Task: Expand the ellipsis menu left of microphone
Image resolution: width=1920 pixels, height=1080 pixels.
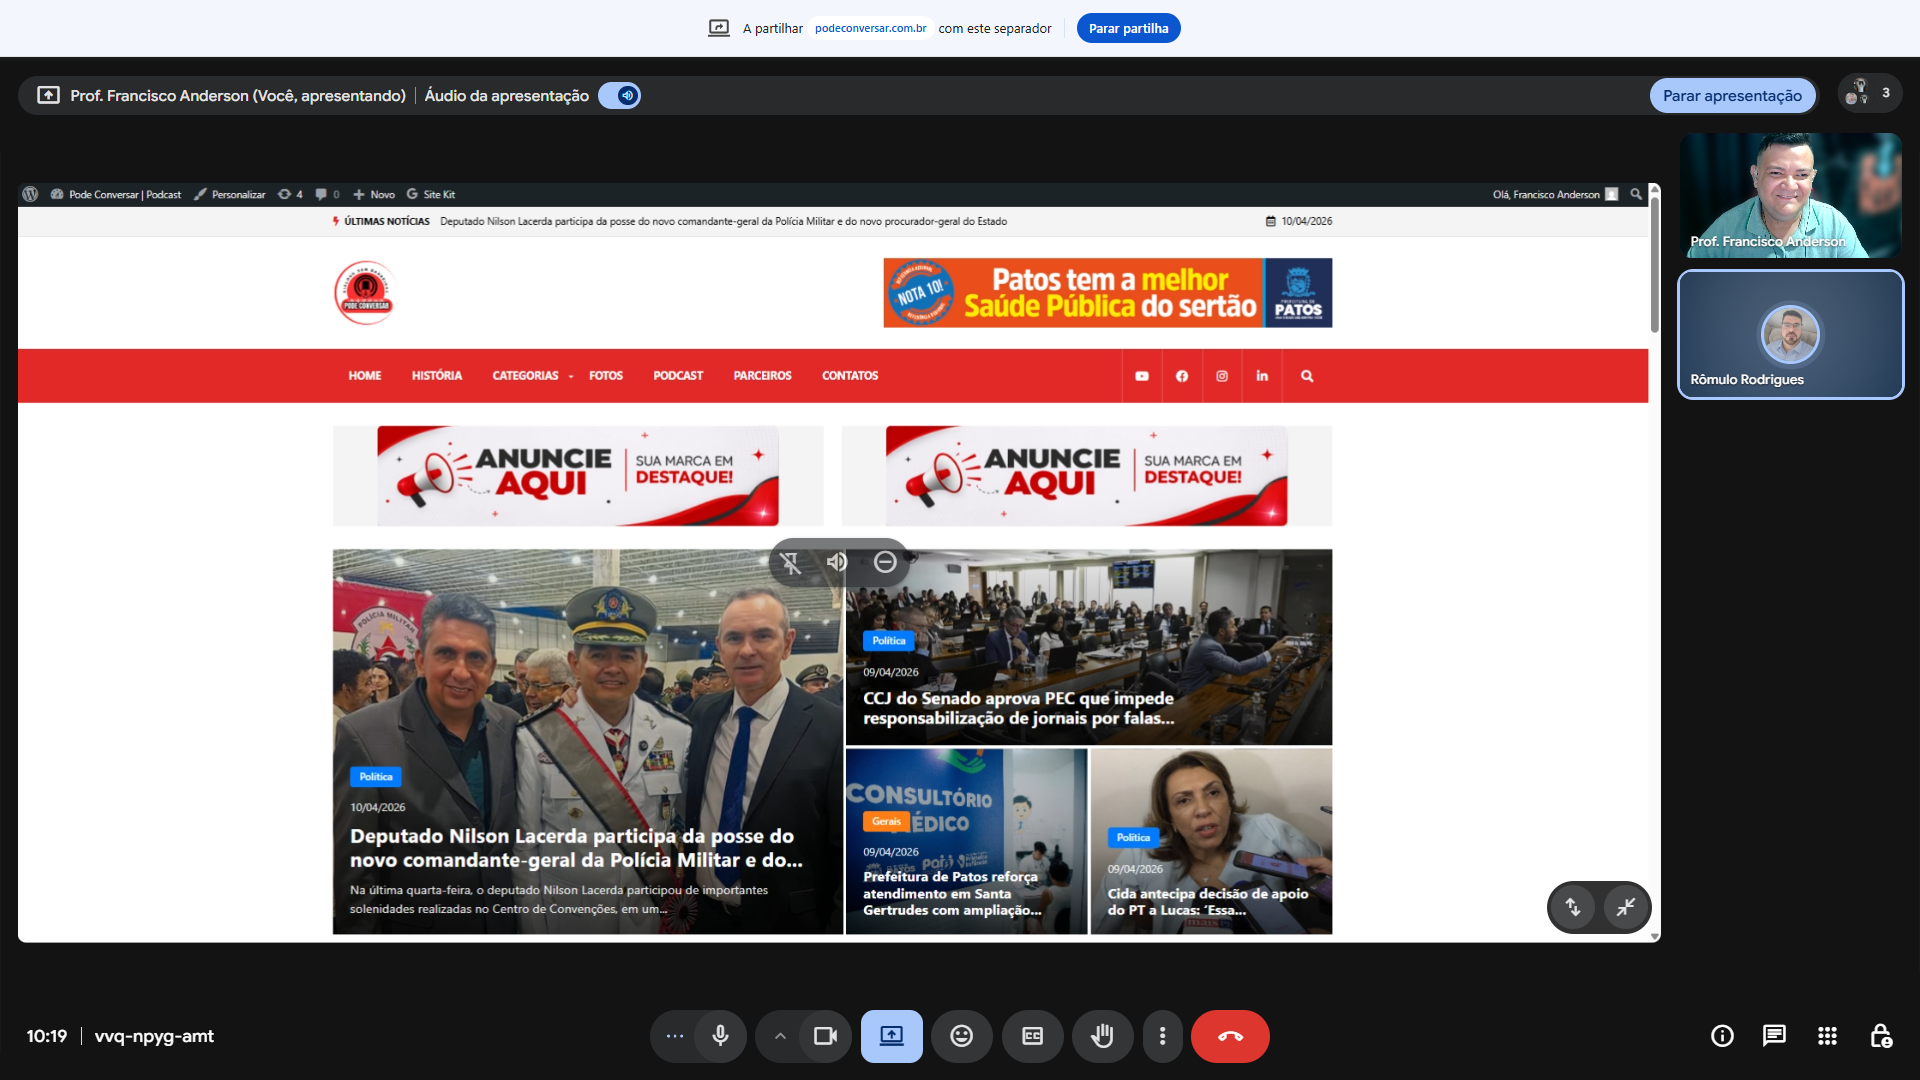Action: (675, 1036)
